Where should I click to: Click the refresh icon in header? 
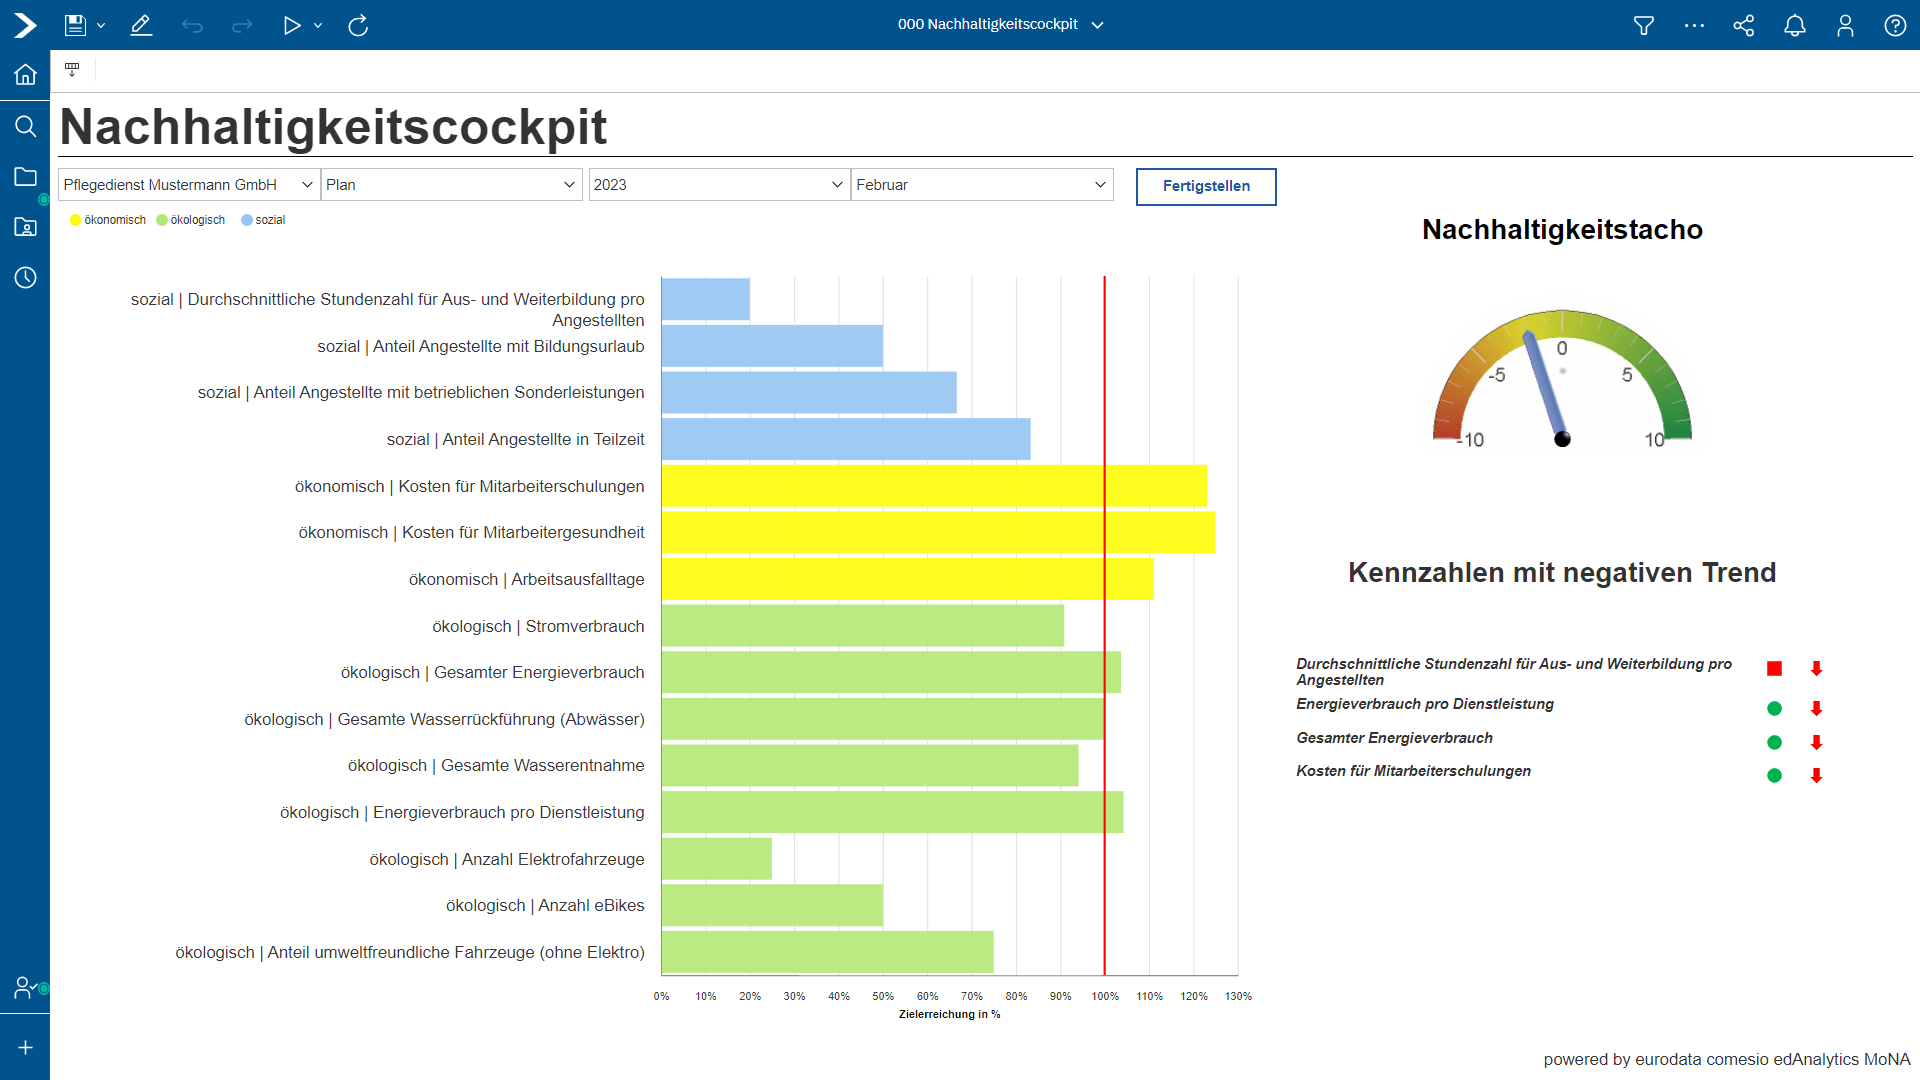(x=358, y=25)
